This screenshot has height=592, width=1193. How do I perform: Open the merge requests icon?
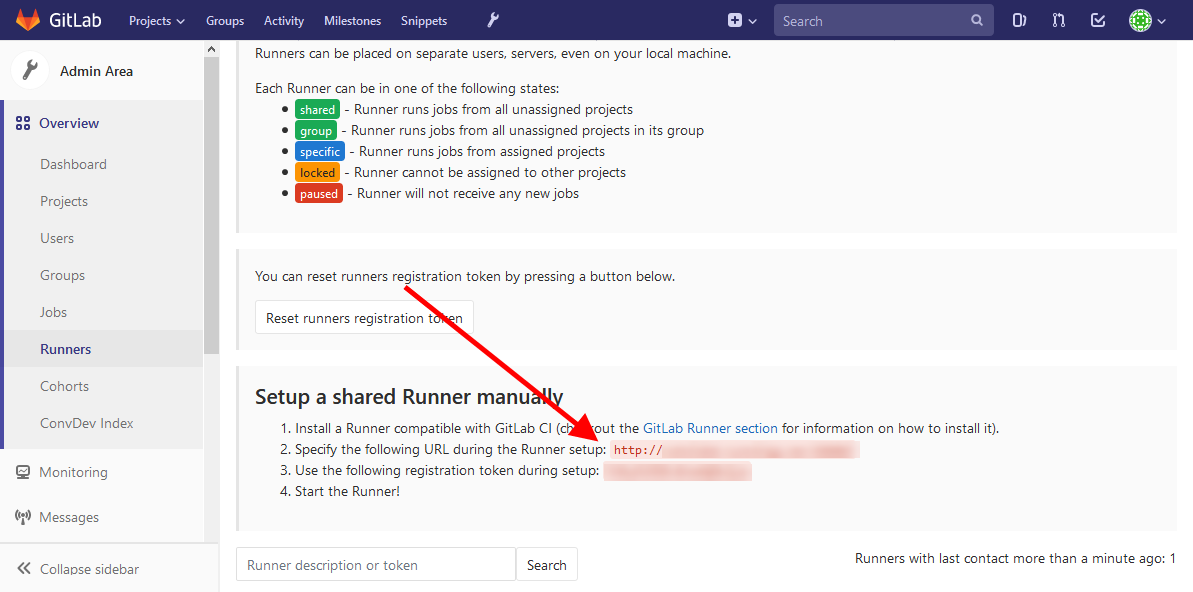pos(1058,19)
